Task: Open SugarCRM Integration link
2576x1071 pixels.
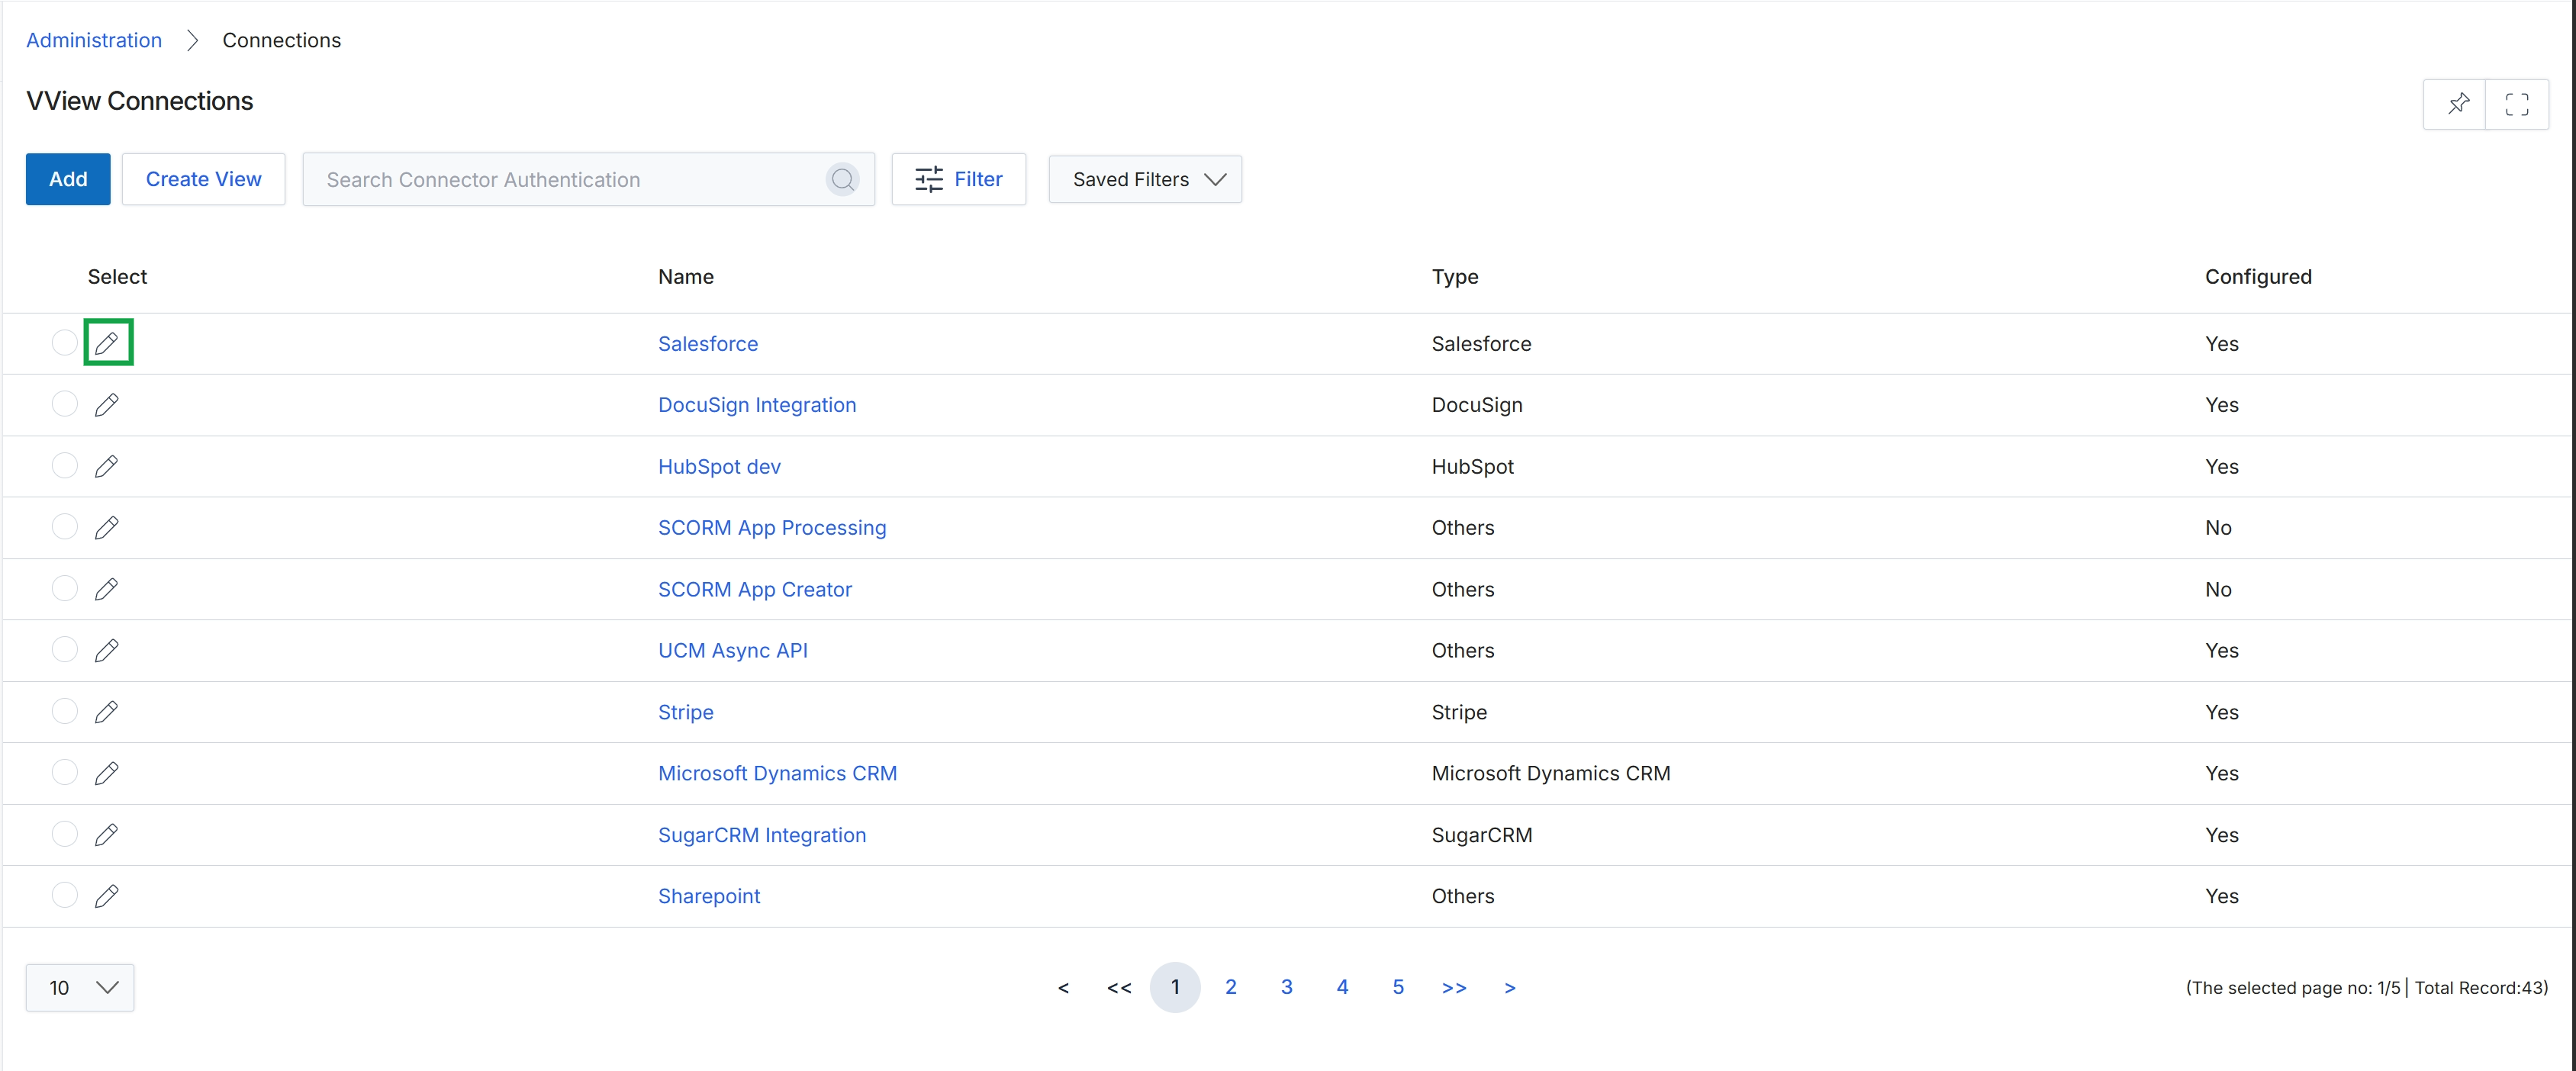Action: click(x=762, y=835)
